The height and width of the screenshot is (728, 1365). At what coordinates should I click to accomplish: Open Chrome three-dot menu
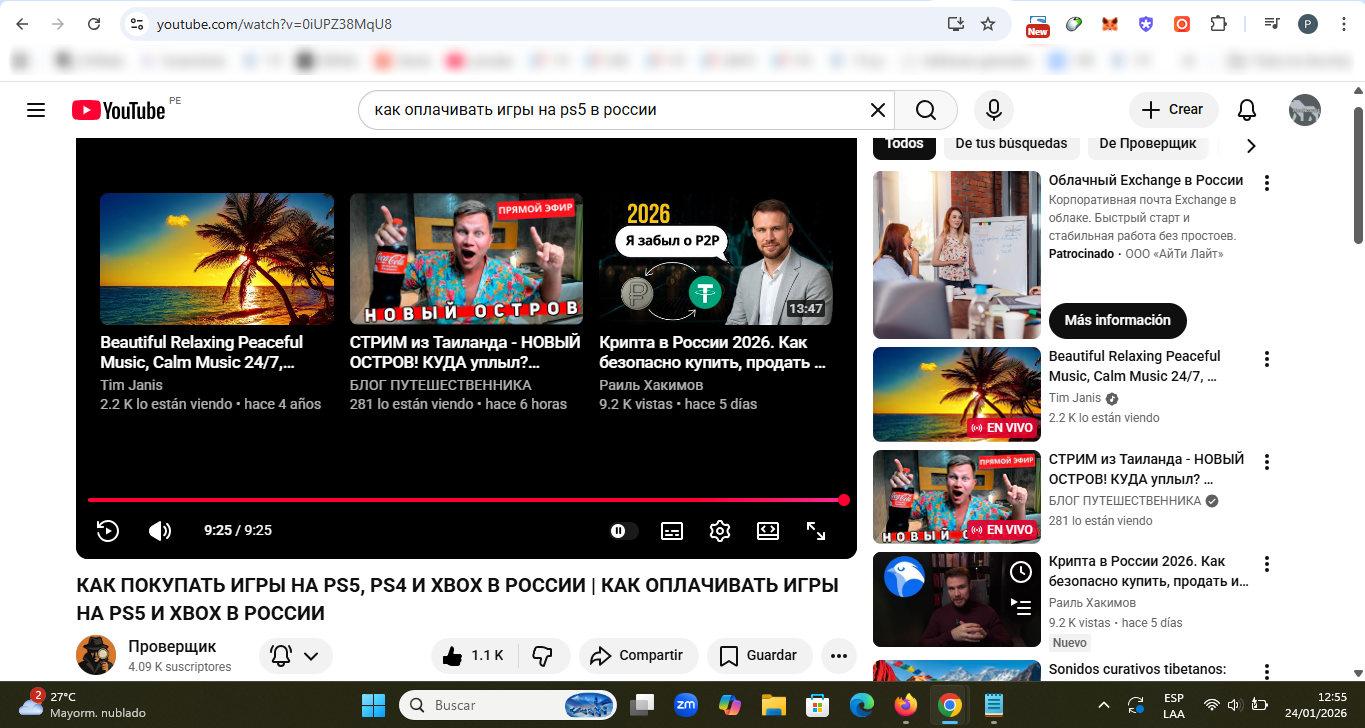1344,24
